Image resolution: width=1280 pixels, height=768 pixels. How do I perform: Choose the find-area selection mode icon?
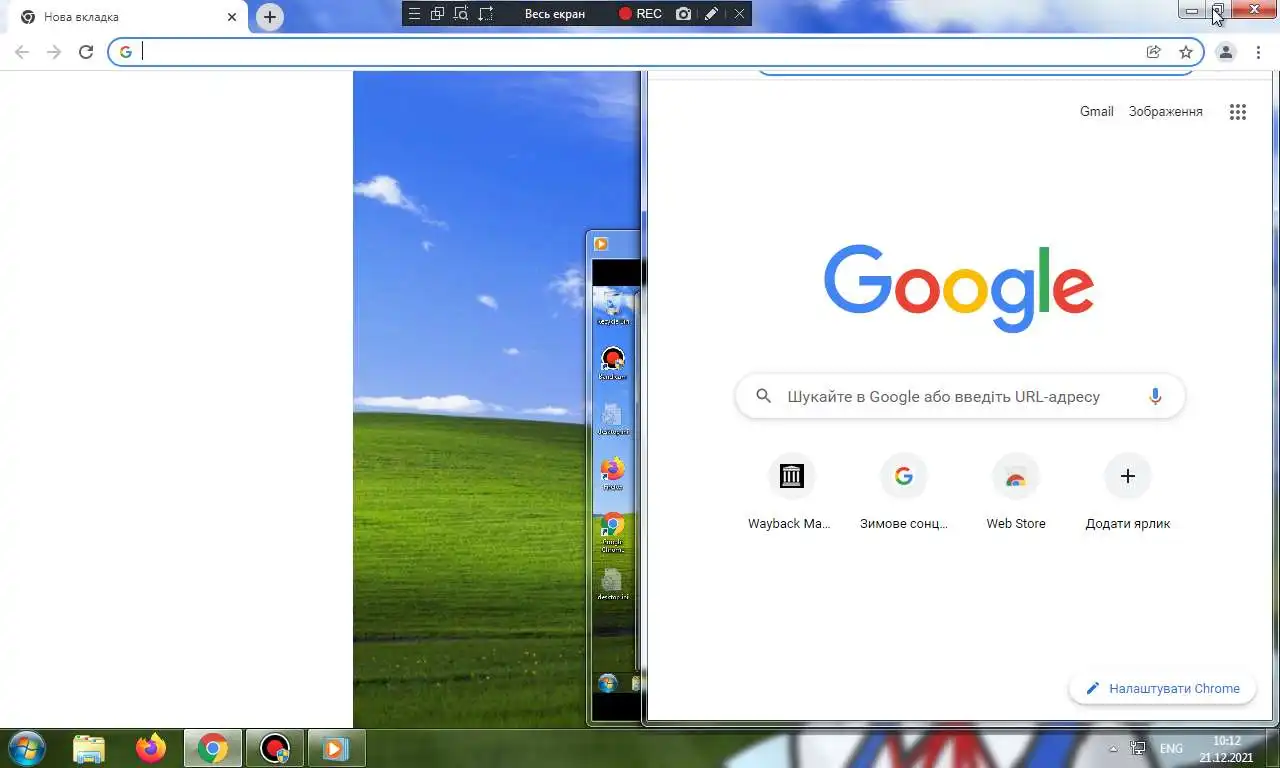[x=461, y=14]
